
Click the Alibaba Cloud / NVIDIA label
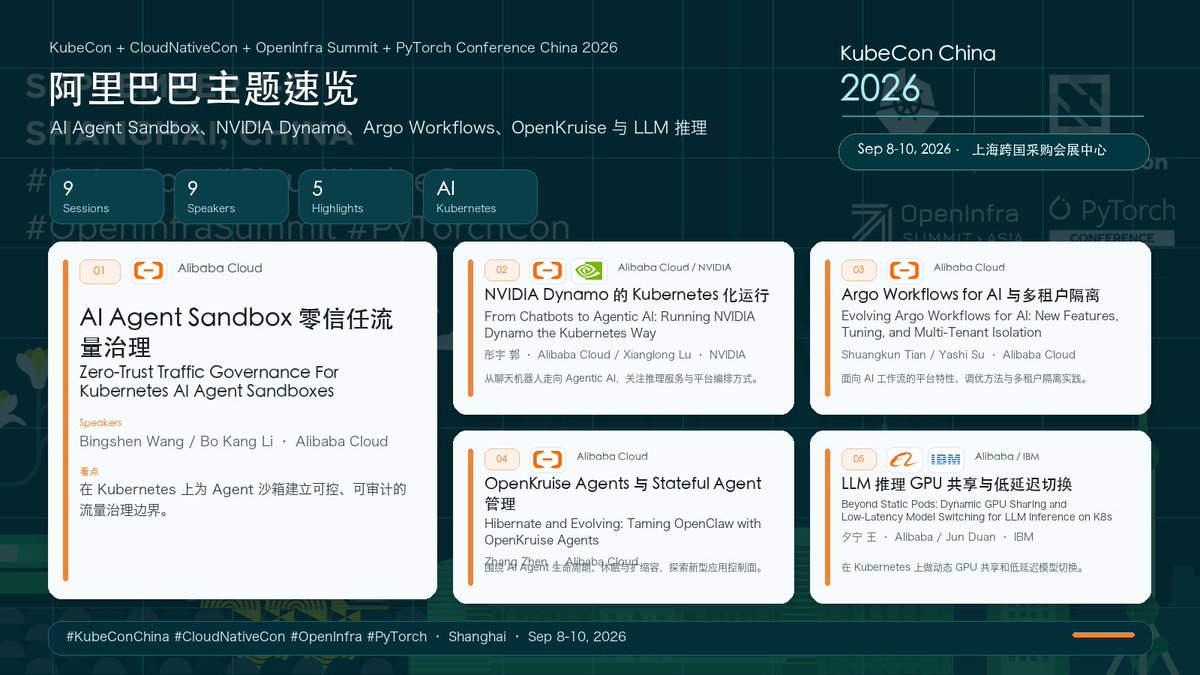point(675,267)
